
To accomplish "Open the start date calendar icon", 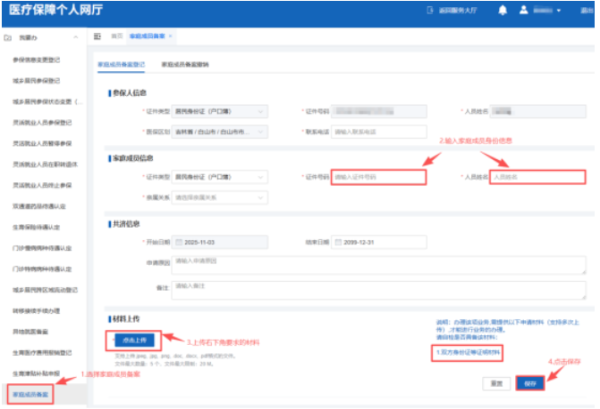I will pyautogui.click(x=179, y=242).
